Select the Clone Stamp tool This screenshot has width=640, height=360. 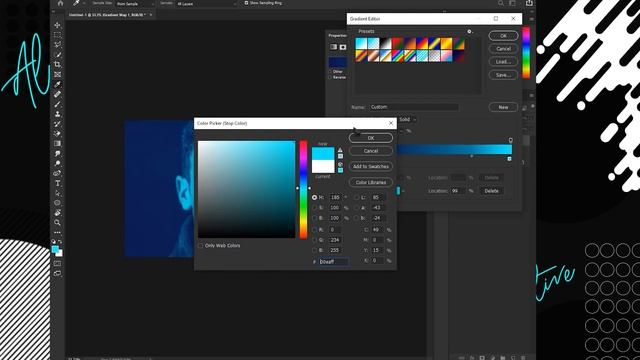pos(58,114)
